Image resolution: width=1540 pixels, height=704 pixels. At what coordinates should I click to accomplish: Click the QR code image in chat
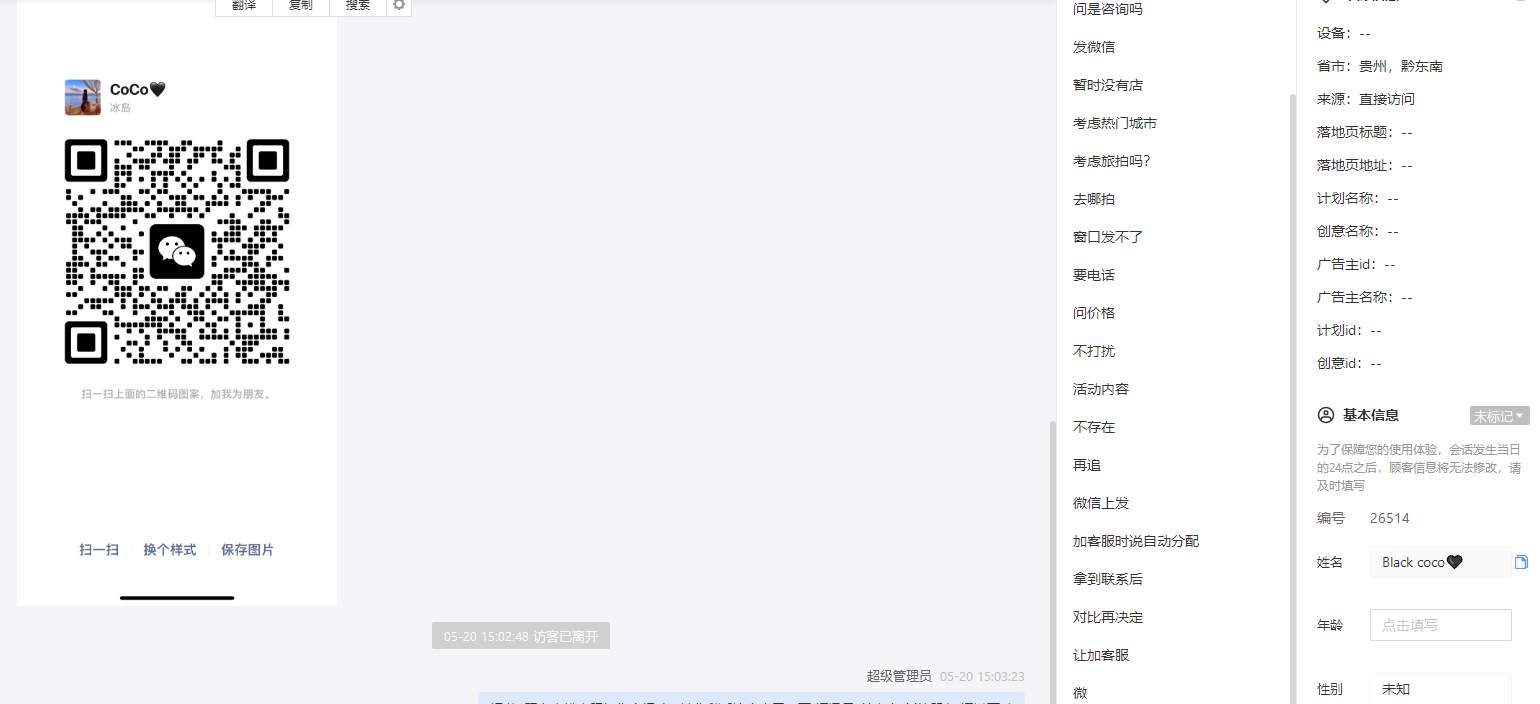click(x=177, y=251)
